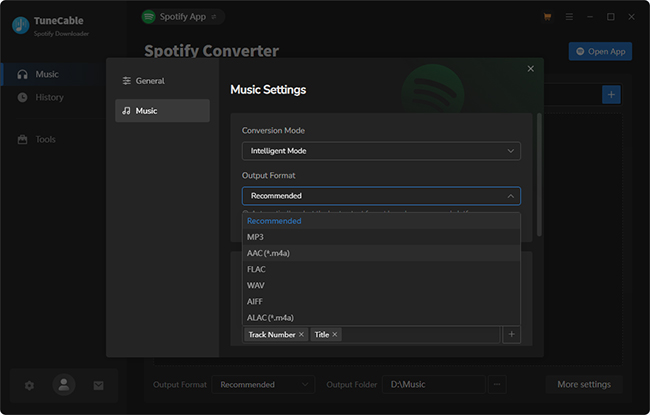The height and width of the screenshot is (415, 650).
Task: Open bottom bar Output Format dropdown
Action: pyautogui.click(x=263, y=385)
